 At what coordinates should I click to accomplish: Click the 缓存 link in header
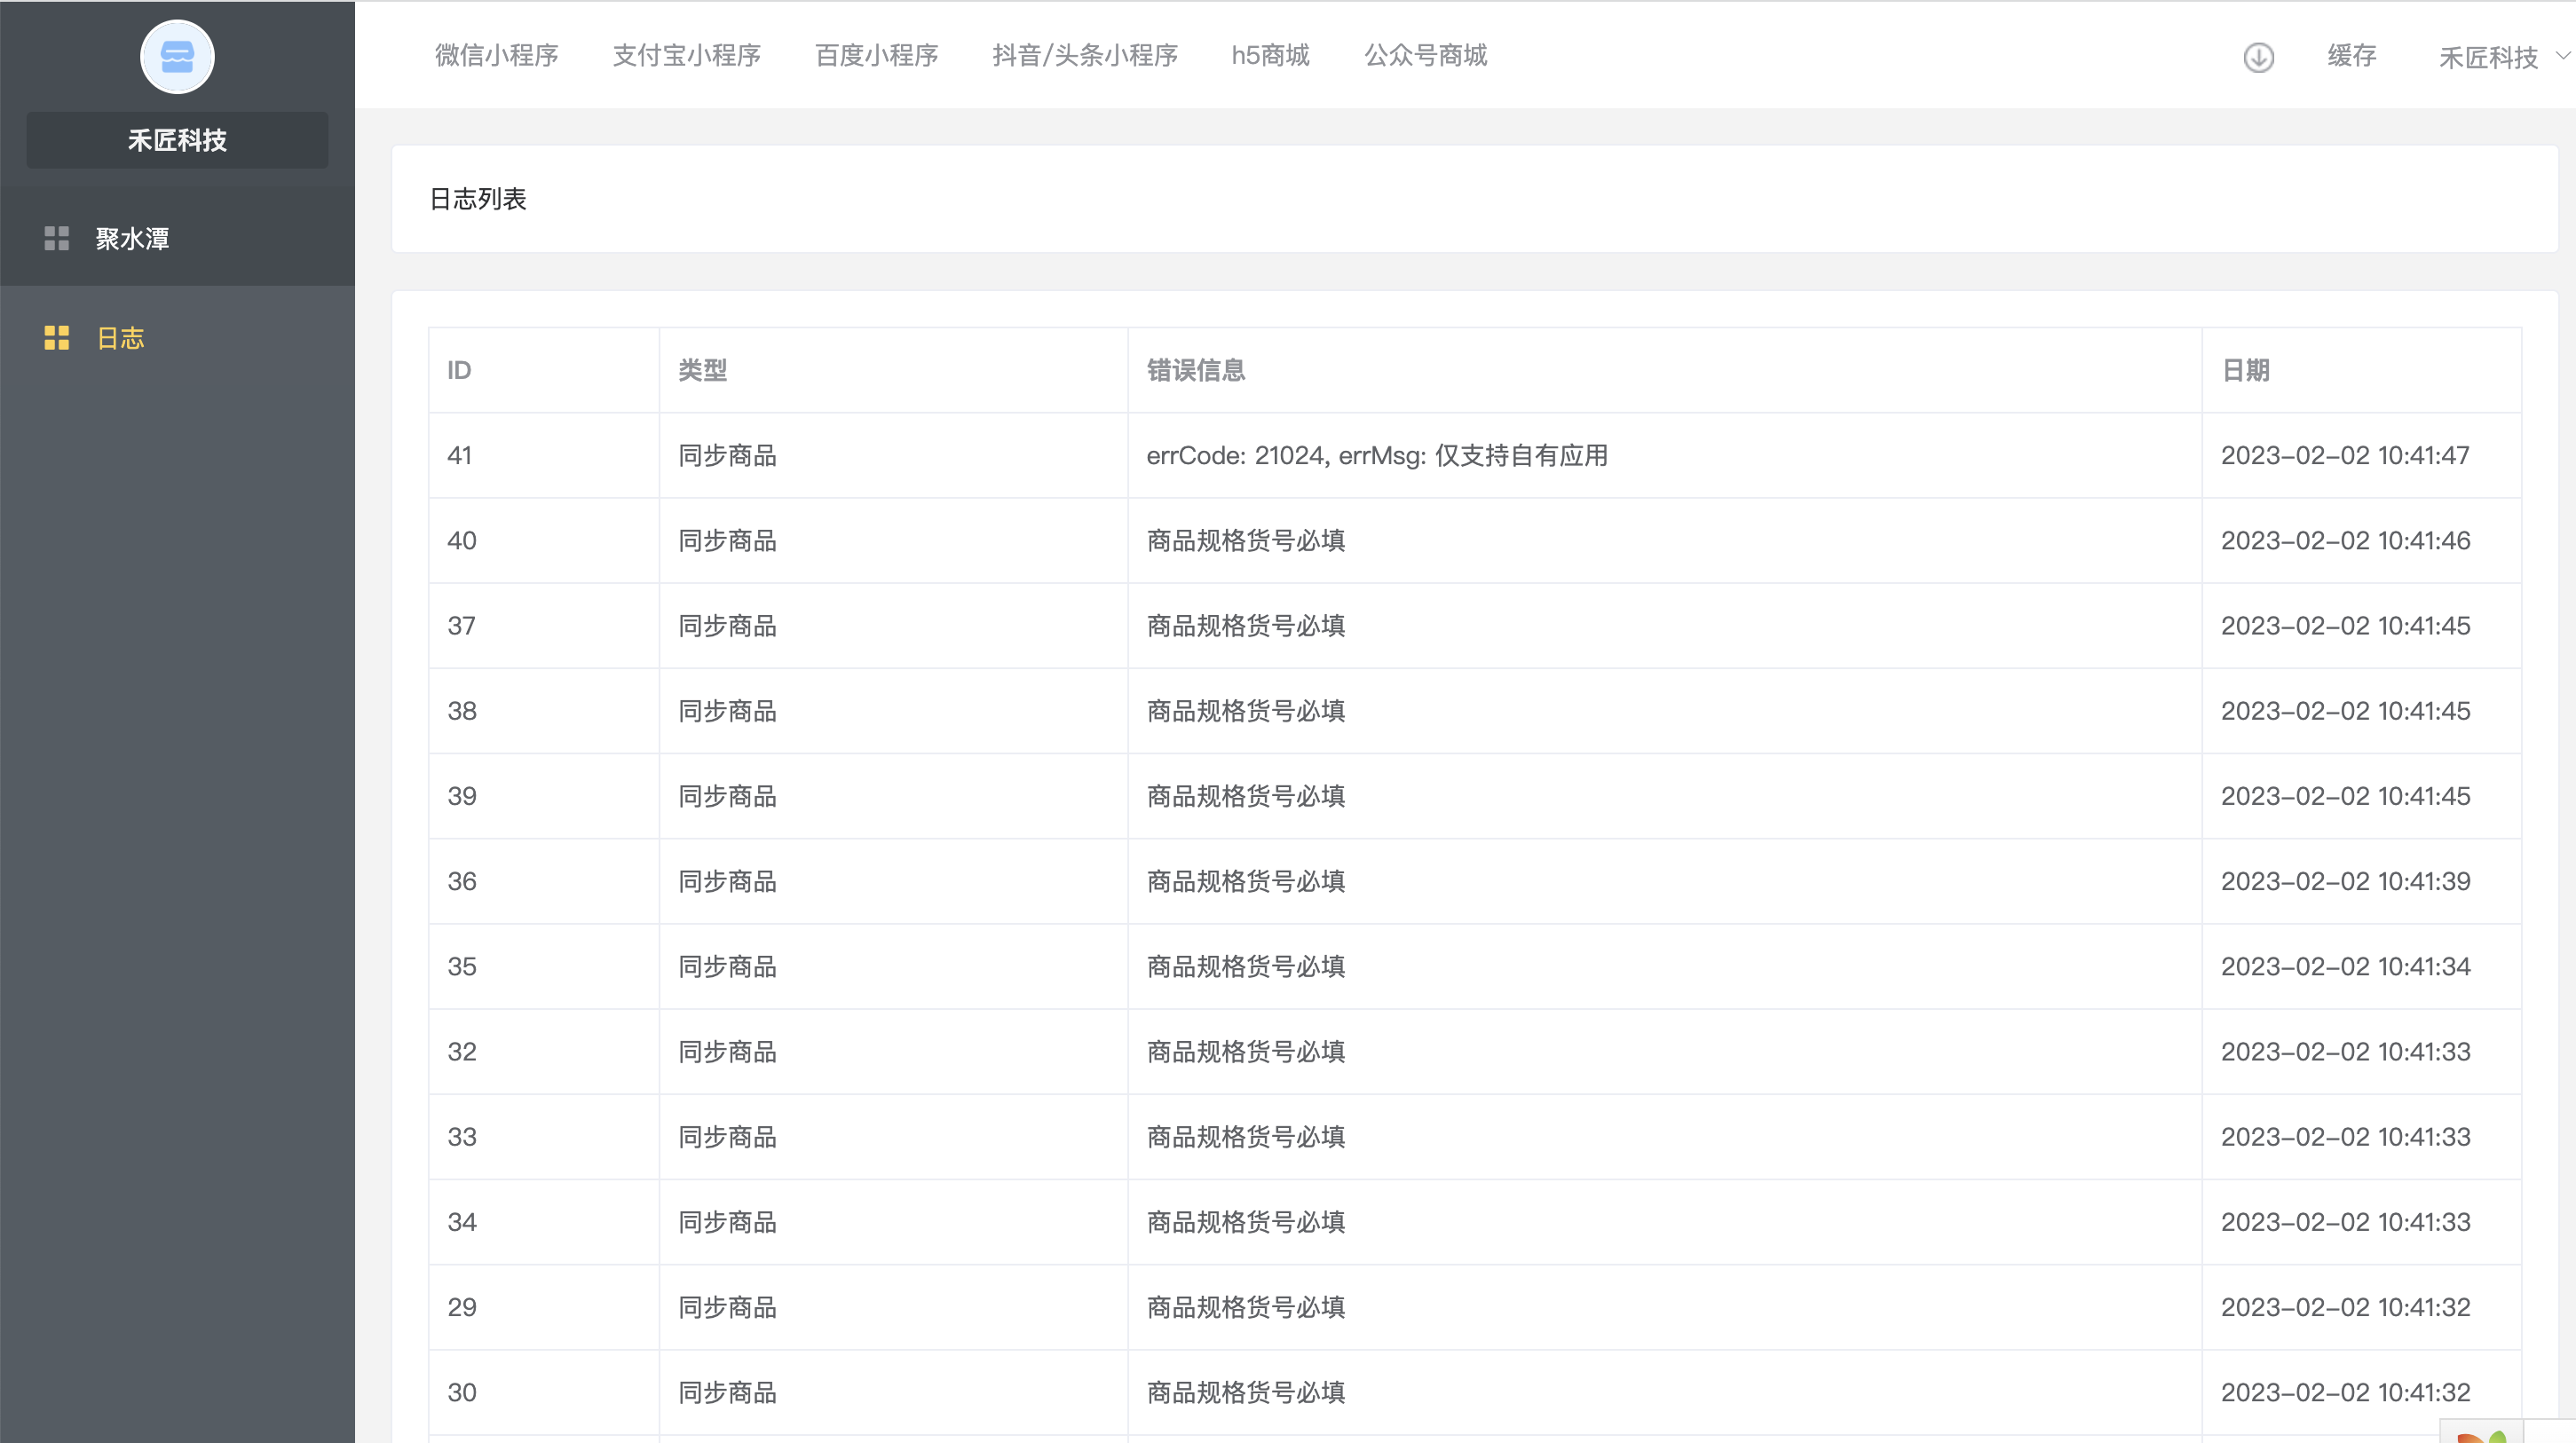(2351, 56)
